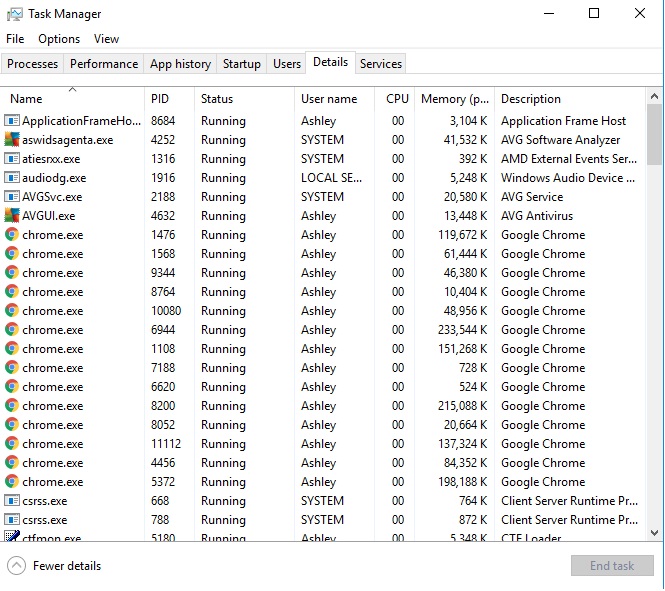The image size is (665, 591).
Task: Click the atiesrxx.exe process icon
Action: pyautogui.click(x=12, y=159)
